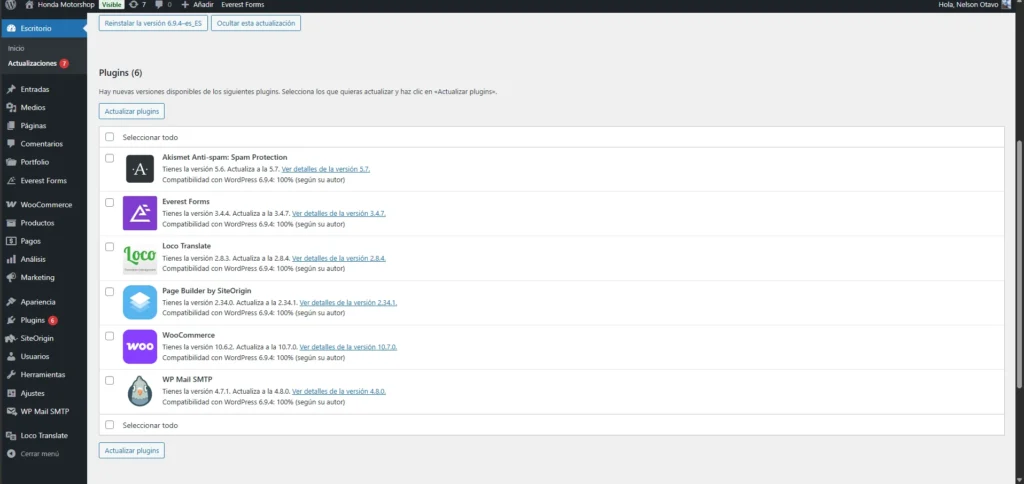Open the WP Mail SMTP sidebar menu
This screenshot has height=484, width=1024.
[44, 411]
